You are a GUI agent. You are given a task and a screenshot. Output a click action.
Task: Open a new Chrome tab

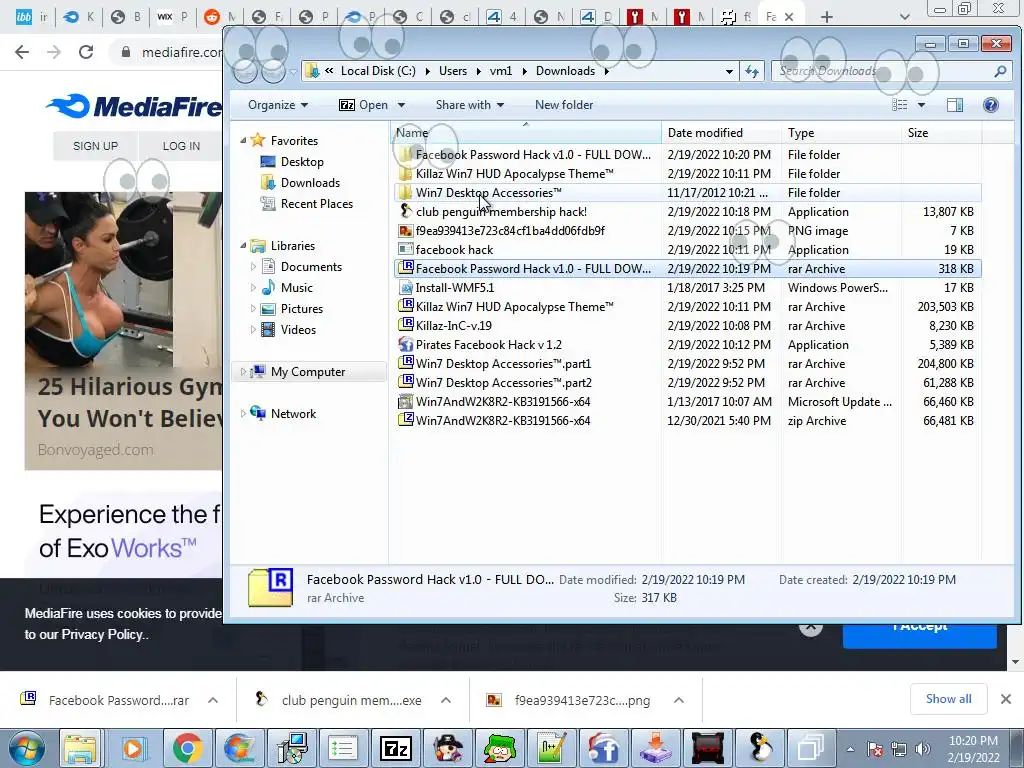(826, 17)
